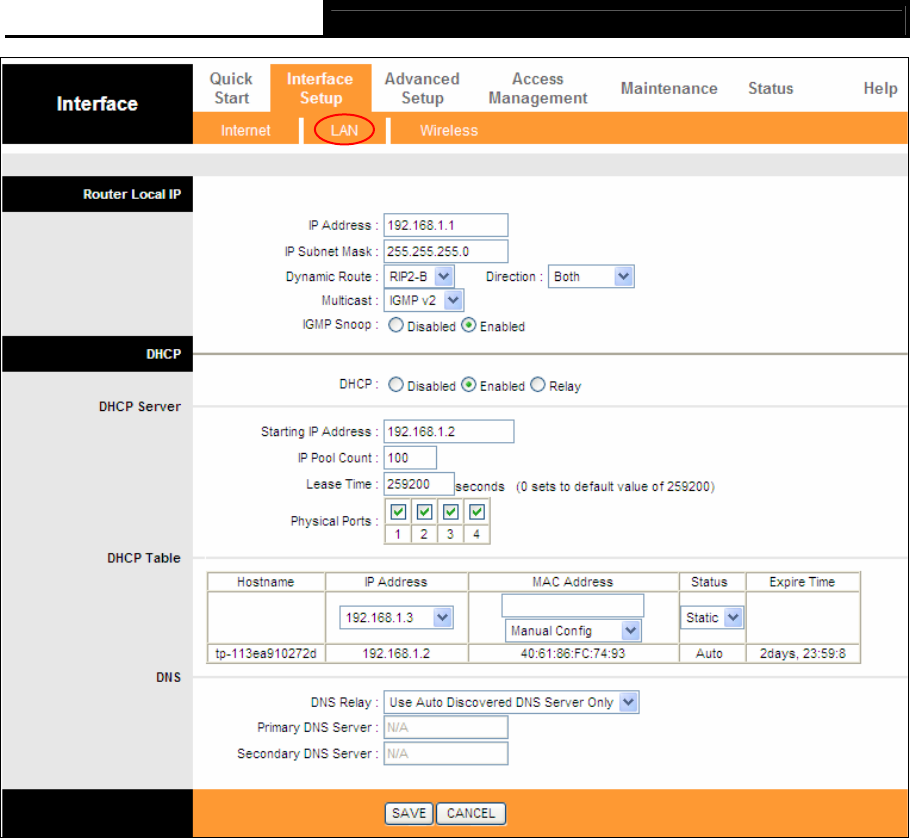Image resolution: width=910 pixels, height=838 pixels.
Task: Click the SAVE button
Action: (408, 813)
